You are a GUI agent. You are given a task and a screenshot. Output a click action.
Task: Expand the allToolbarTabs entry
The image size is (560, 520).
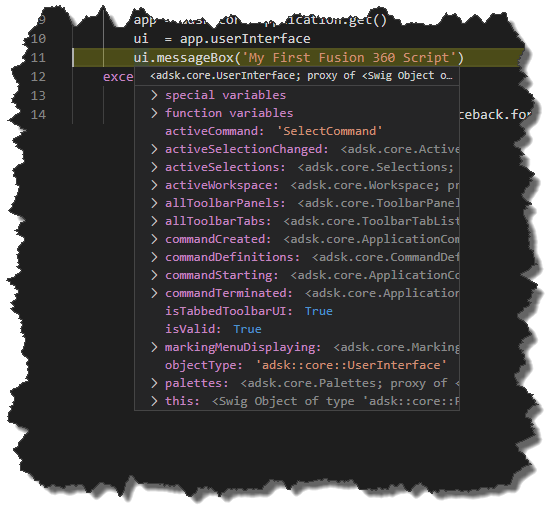pyautogui.click(x=154, y=221)
